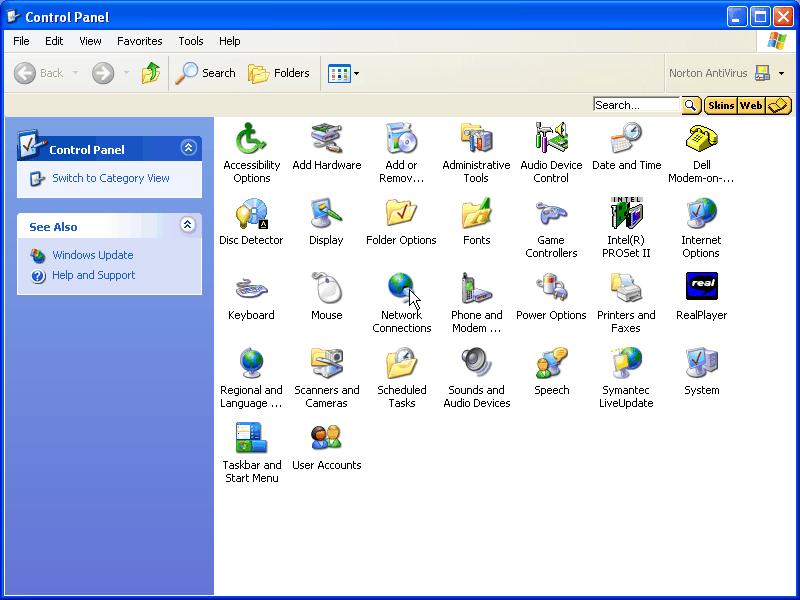Viewport: 800px width, 600px height.
Task: Open the Back history dropdown arrow
Action: pyautogui.click(x=76, y=73)
